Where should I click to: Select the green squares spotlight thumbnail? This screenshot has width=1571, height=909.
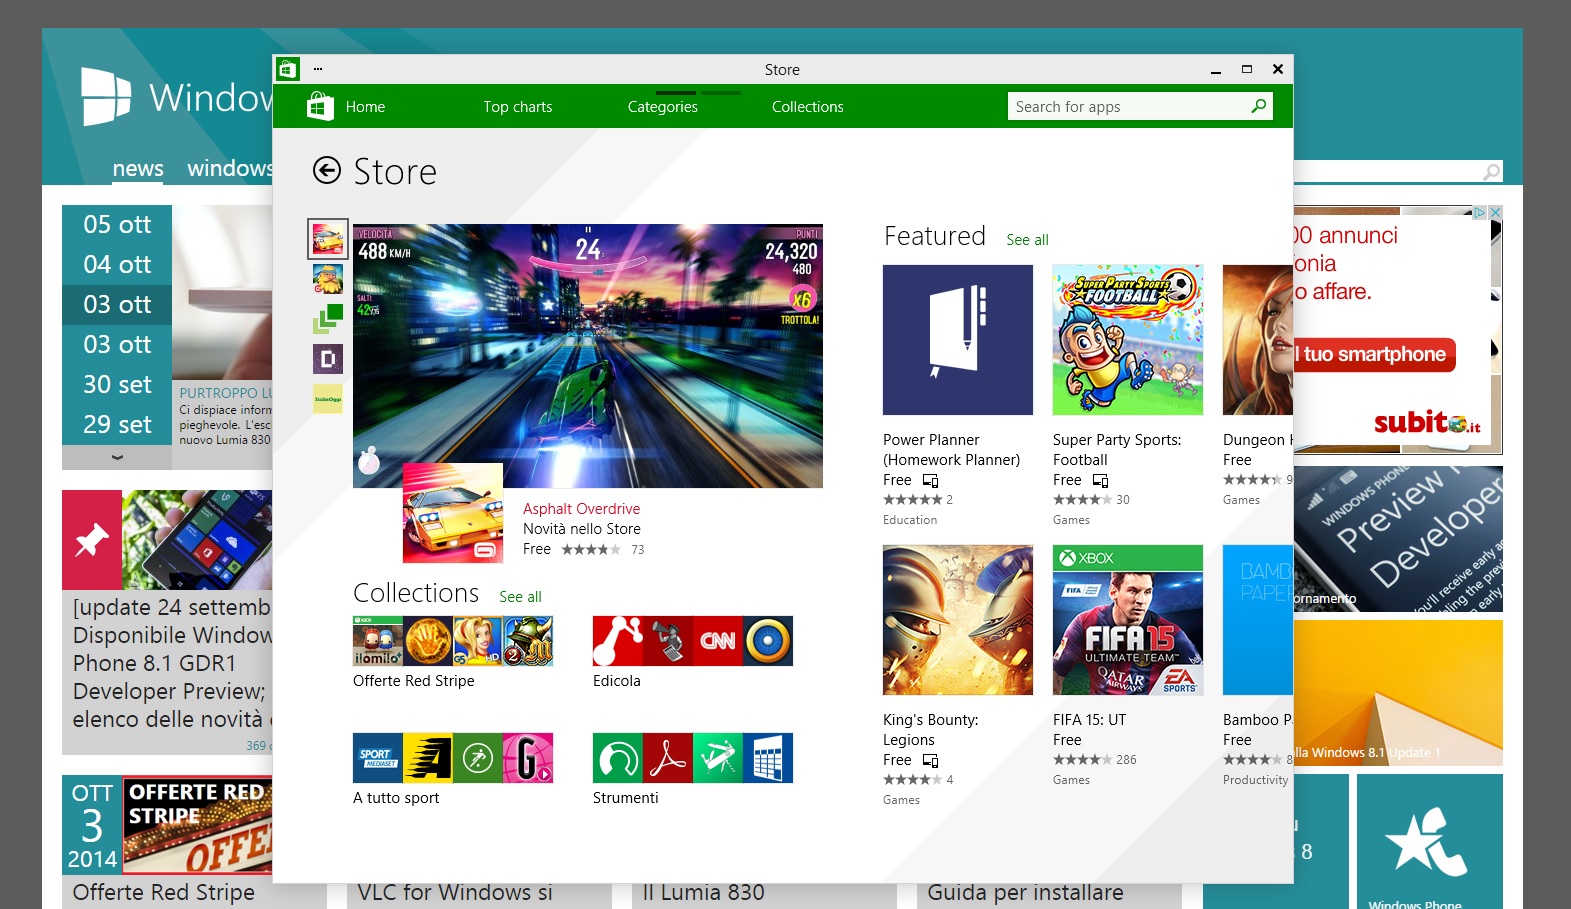(x=328, y=319)
